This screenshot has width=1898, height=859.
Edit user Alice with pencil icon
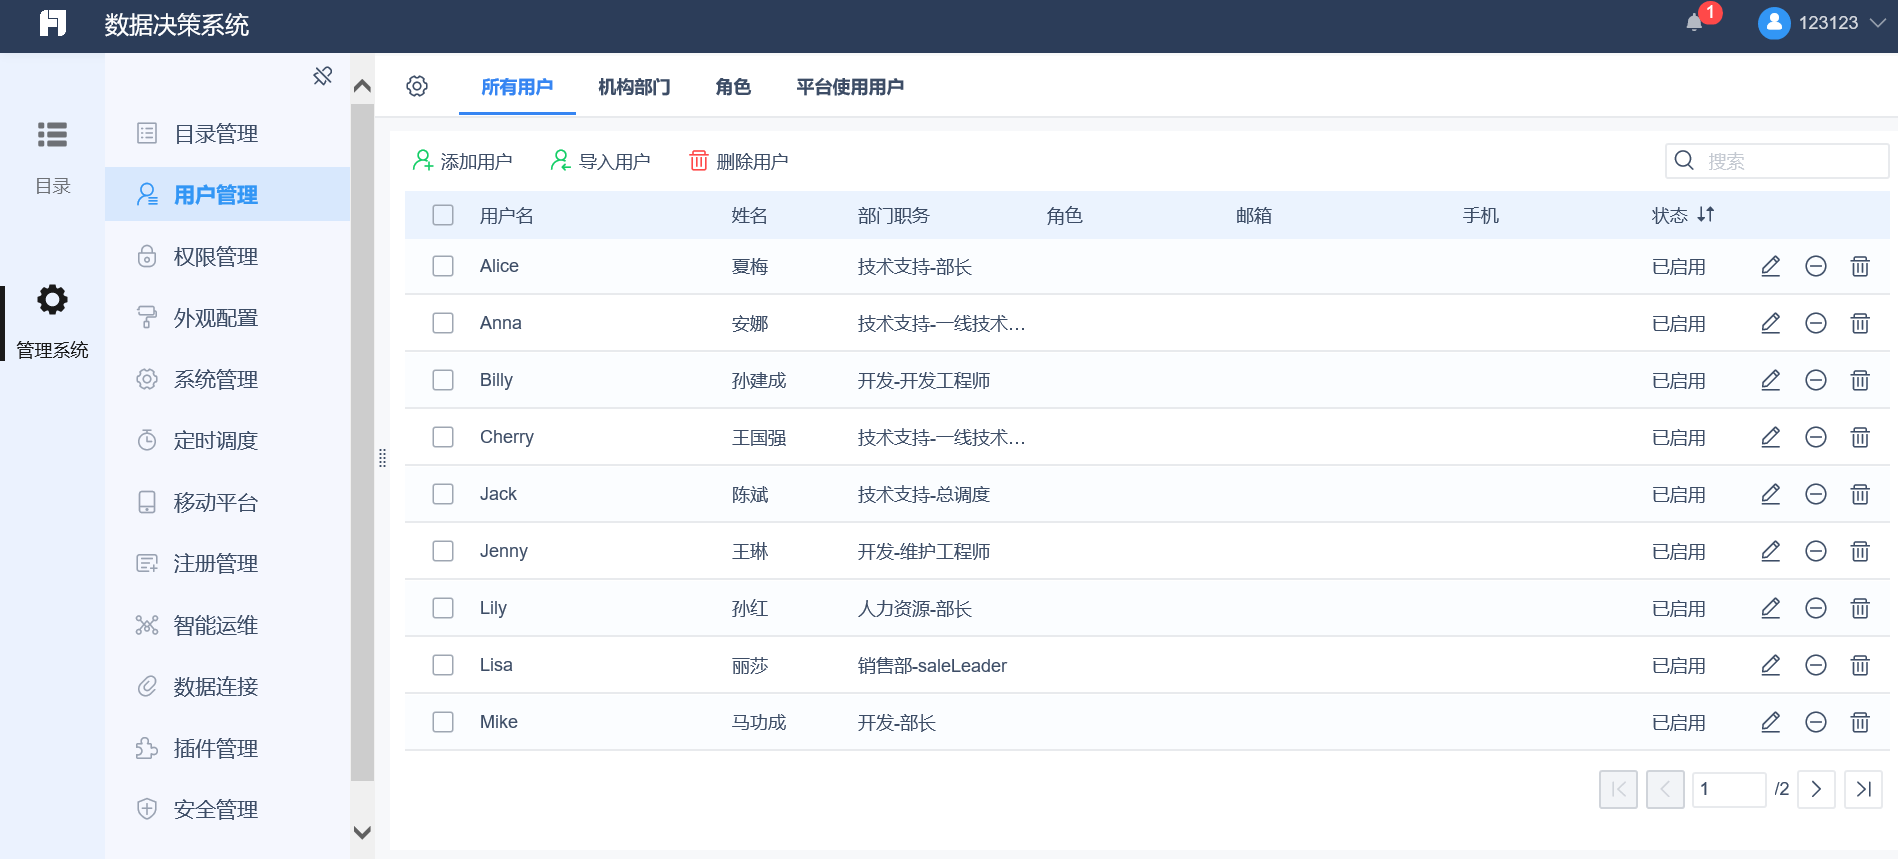(1770, 266)
